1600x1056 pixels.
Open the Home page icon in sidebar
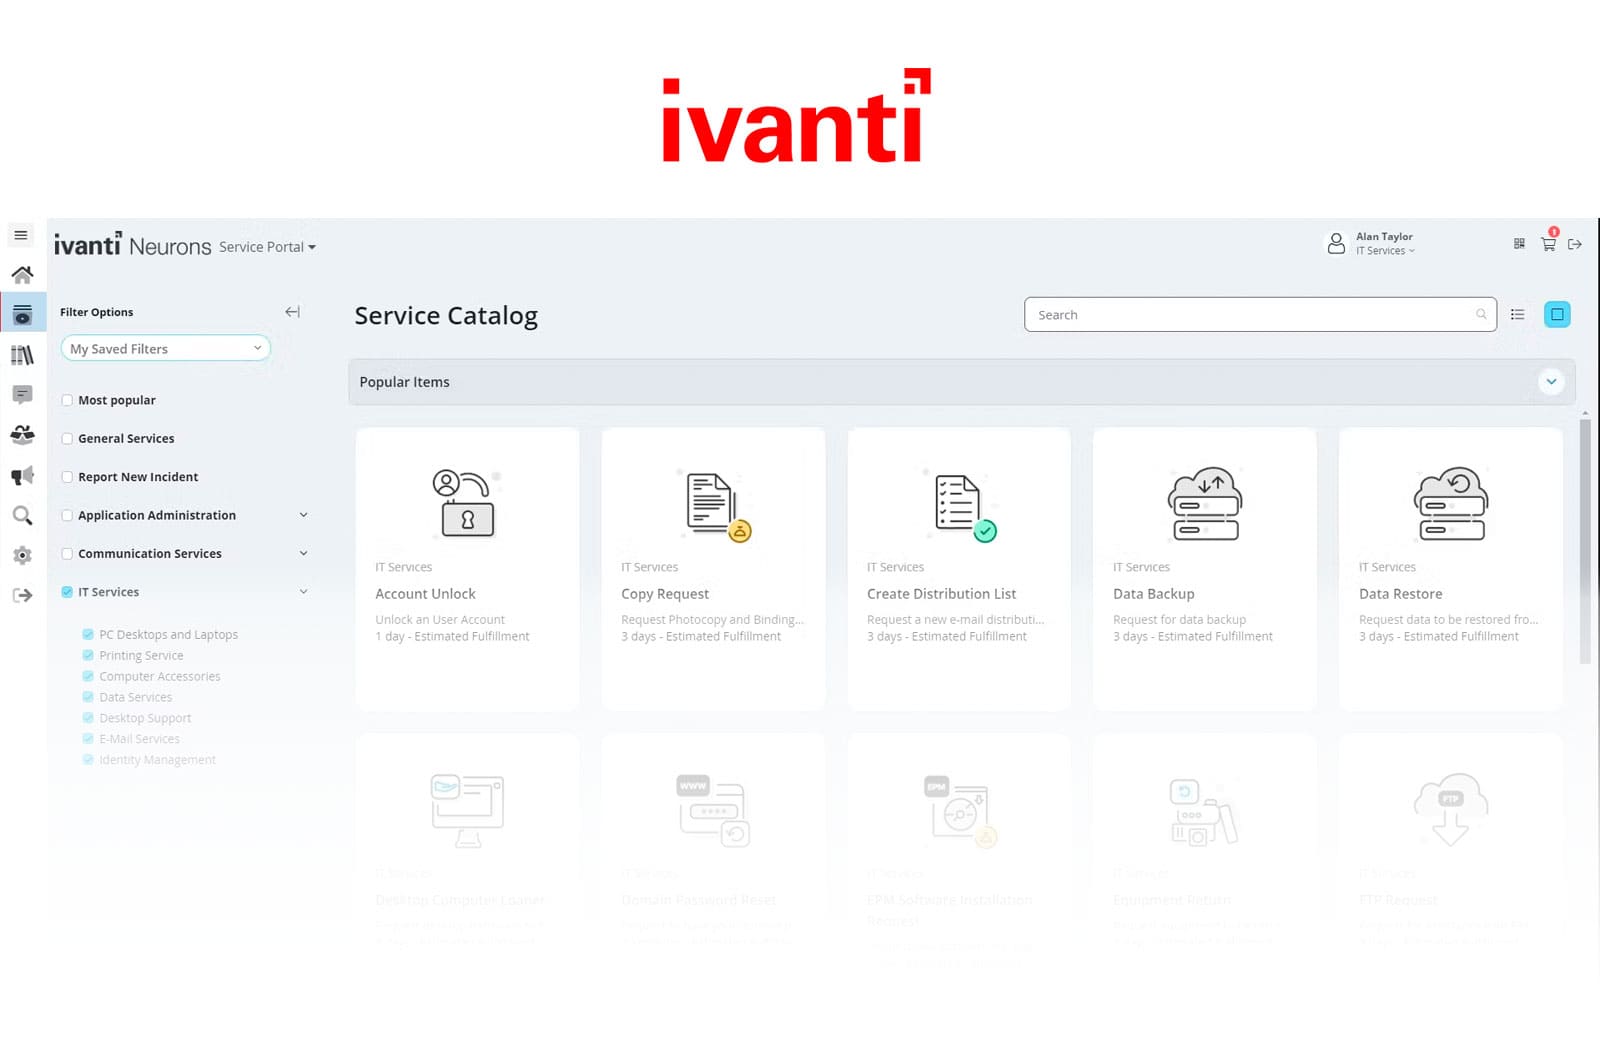(x=21, y=274)
